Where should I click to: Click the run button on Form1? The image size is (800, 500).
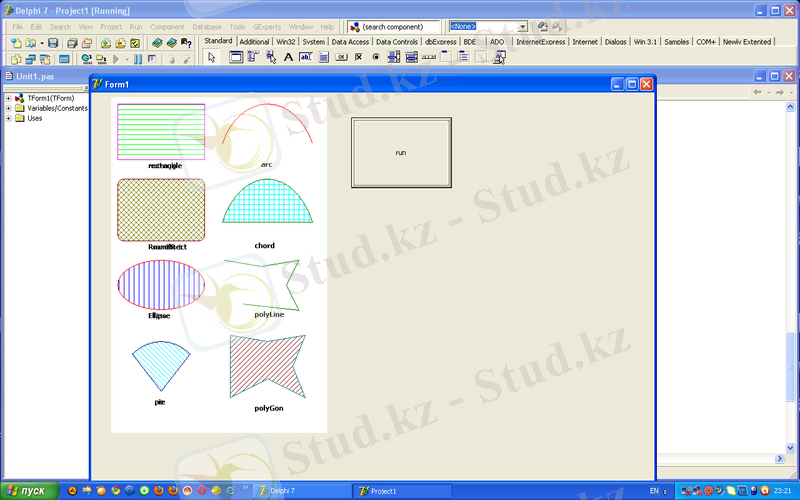[x=401, y=152]
